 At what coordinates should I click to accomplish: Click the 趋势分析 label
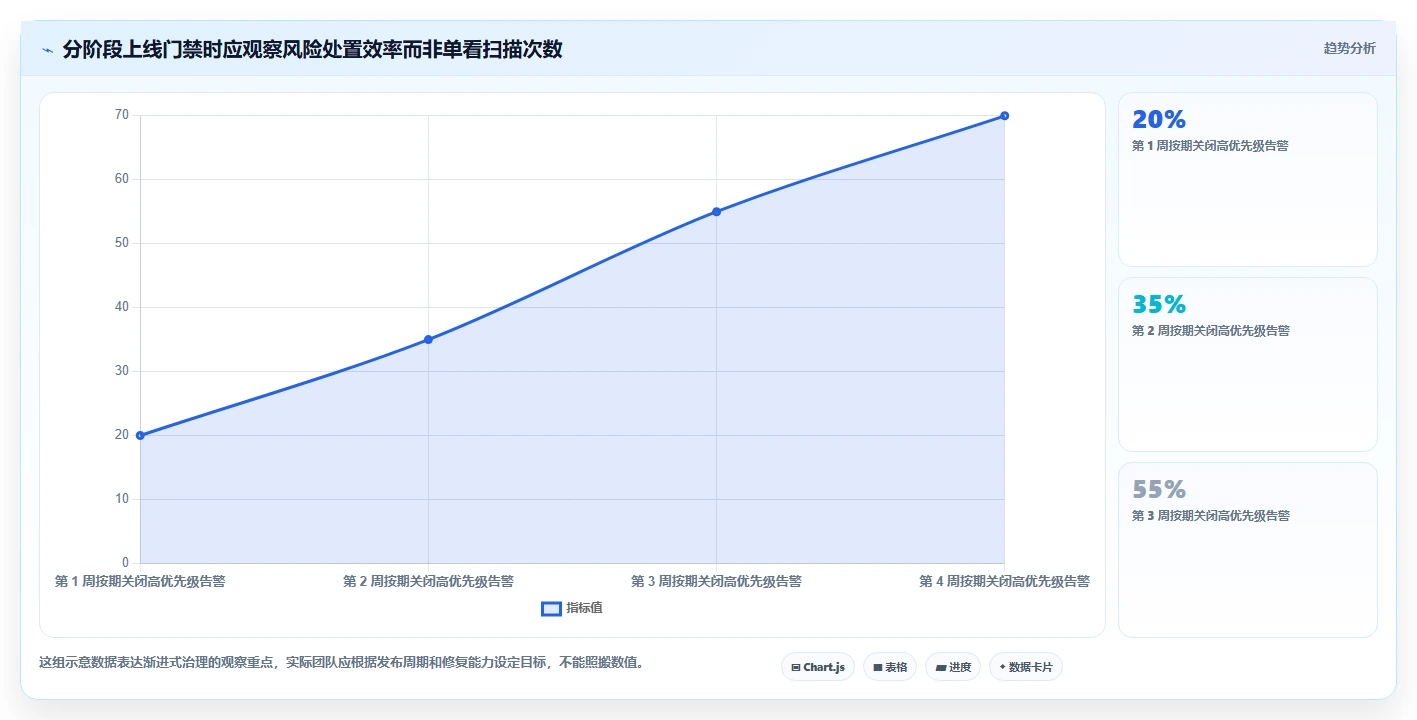pos(1349,48)
